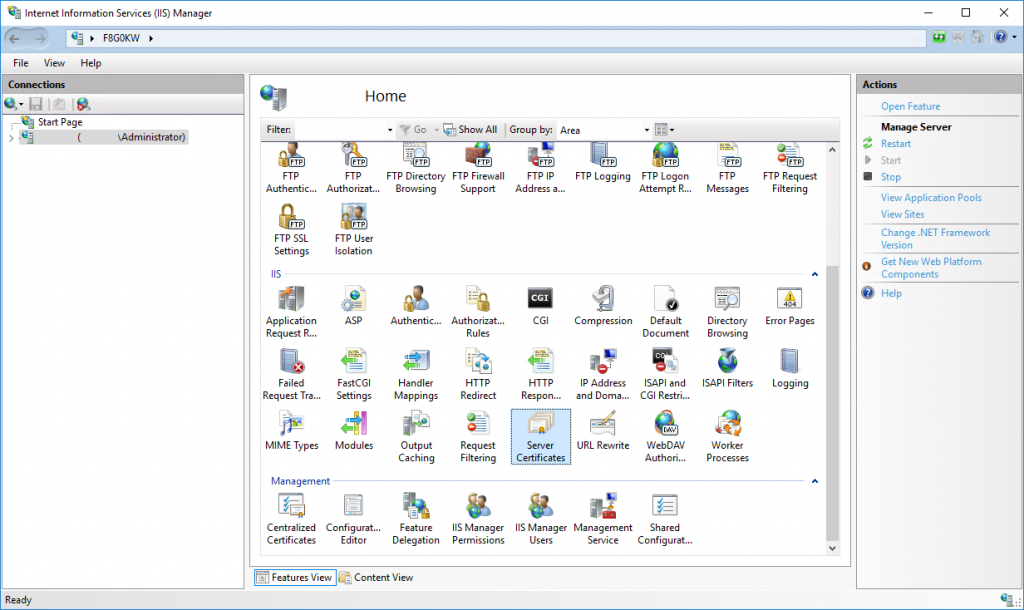Click the Restart action in Manage Server
The image size is (1024, 610).
895,143
